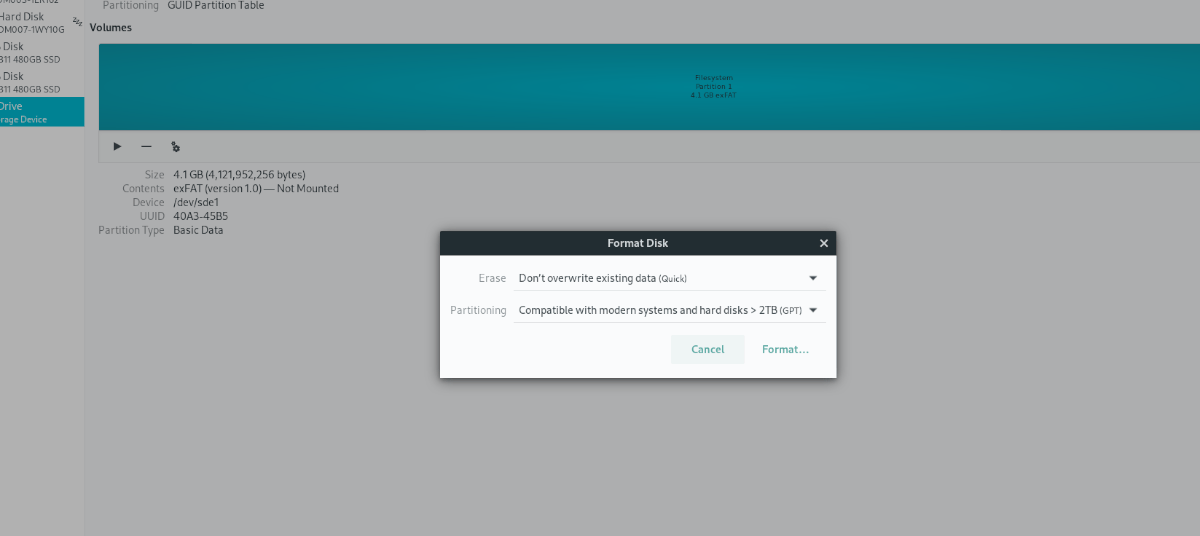Delete selected partition using minus icon
The image size is (1200, 536).
[x=146, y=146]
